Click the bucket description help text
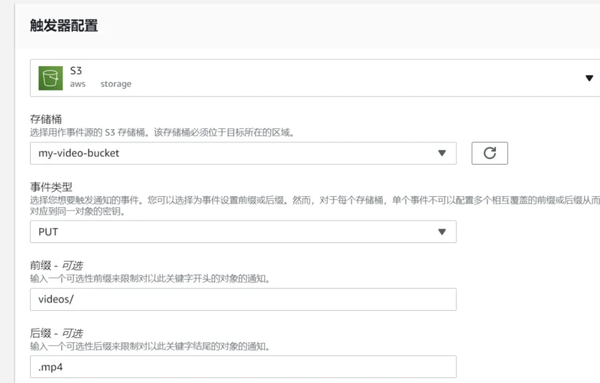 (x=162, y=132)
